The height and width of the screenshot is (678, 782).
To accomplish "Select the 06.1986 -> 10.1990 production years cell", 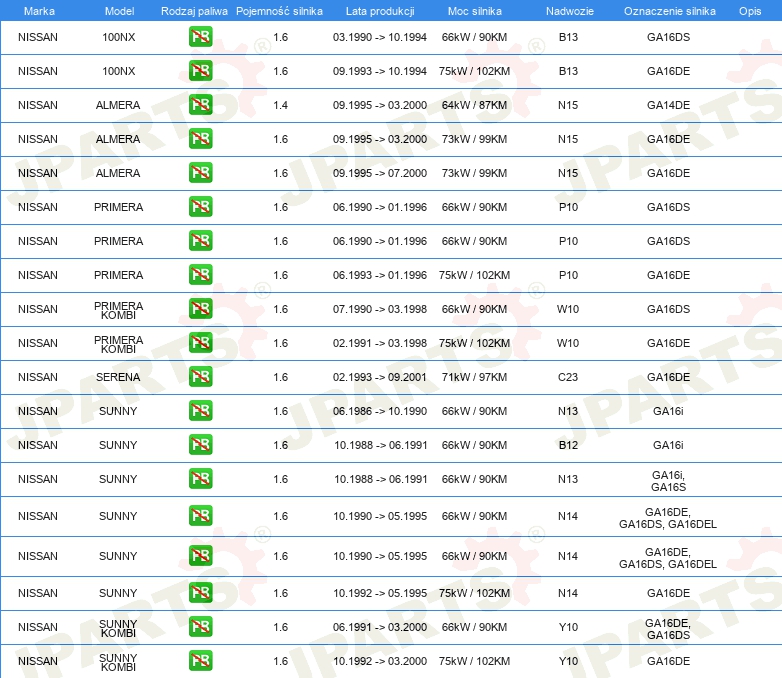I will click(x=380, y=411).
